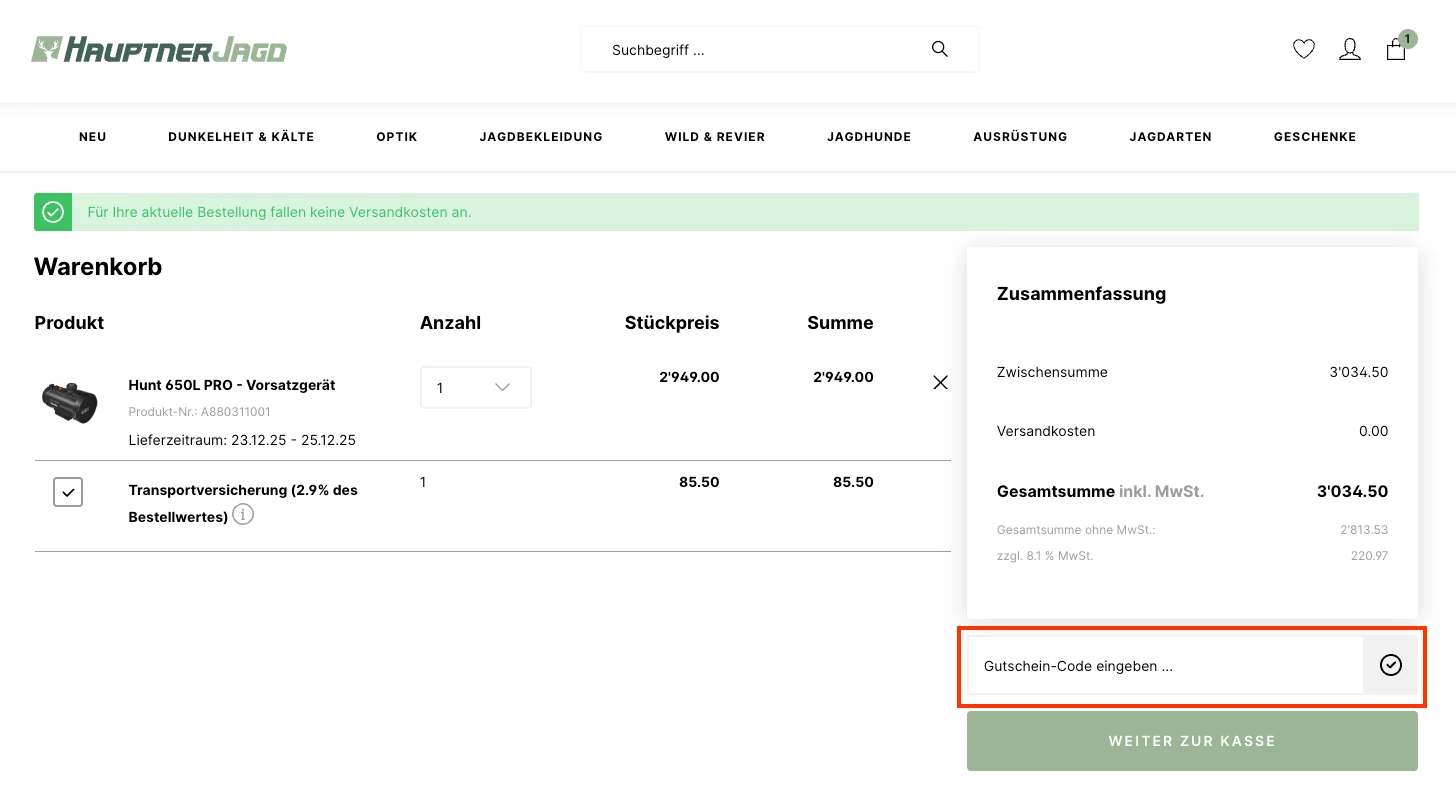Apply voucher code with checkmark icon
The height and width of the screenshot is (810, 1456).
(1390, 666)
